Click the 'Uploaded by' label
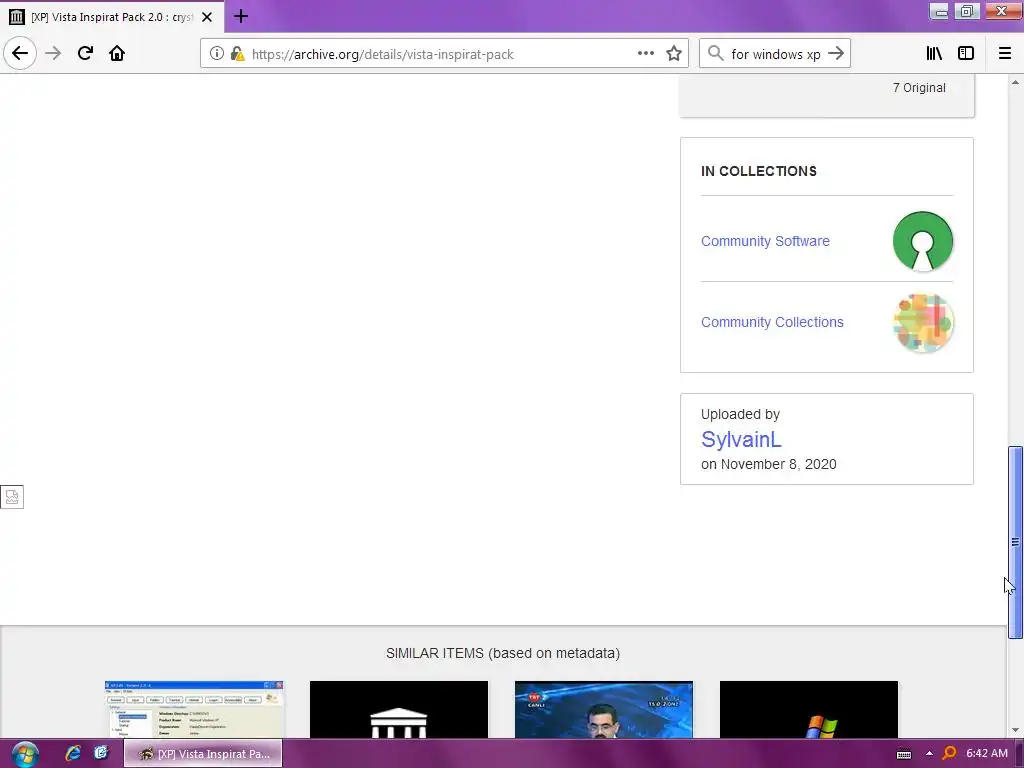Viewport: 1024px width, 768px height. point(741,414)
